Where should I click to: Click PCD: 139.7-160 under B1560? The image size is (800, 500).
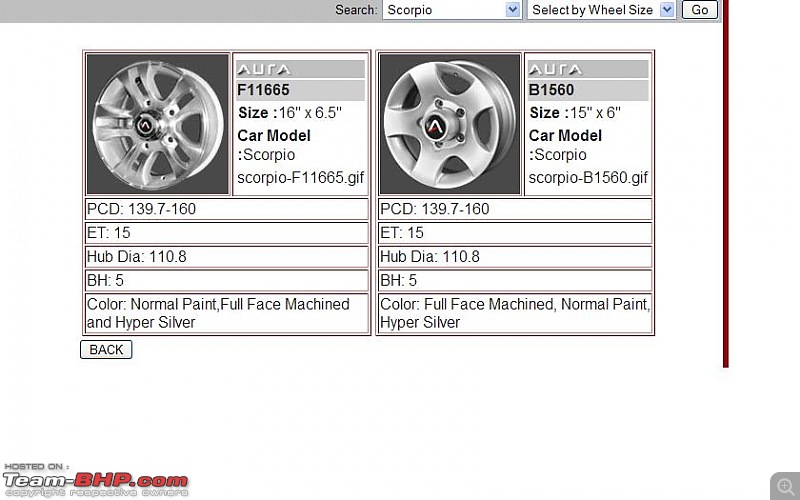515,209
